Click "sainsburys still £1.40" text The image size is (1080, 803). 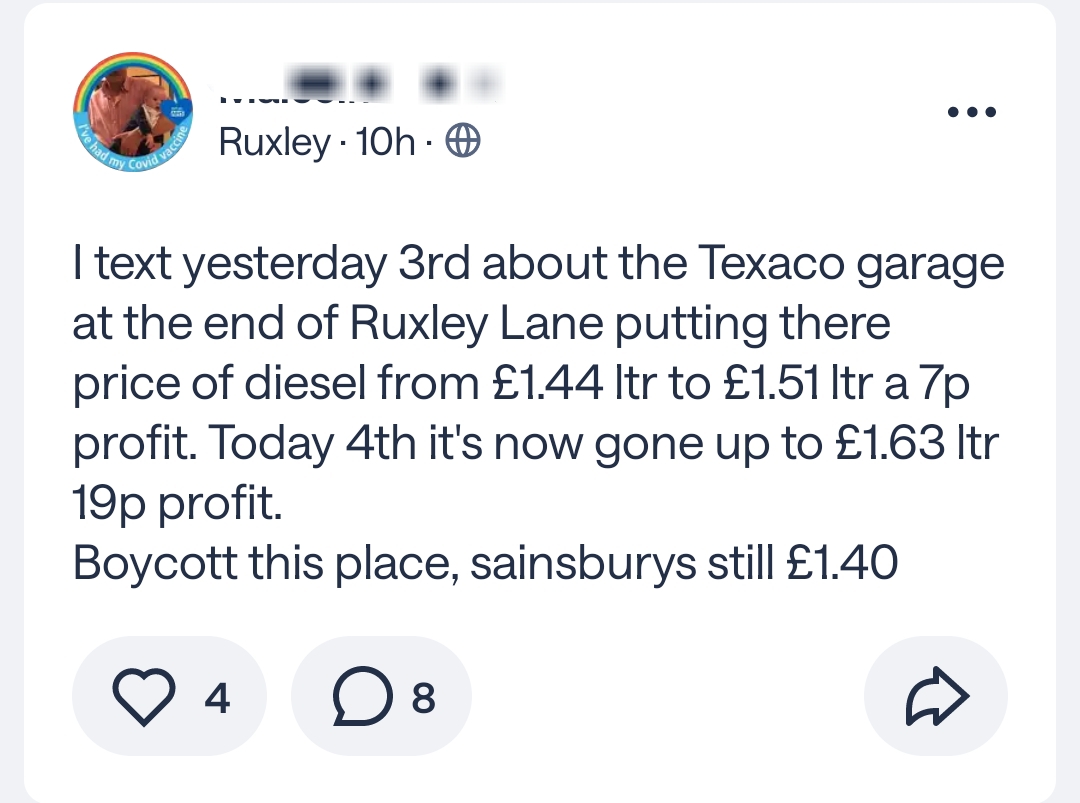(683, 565)
